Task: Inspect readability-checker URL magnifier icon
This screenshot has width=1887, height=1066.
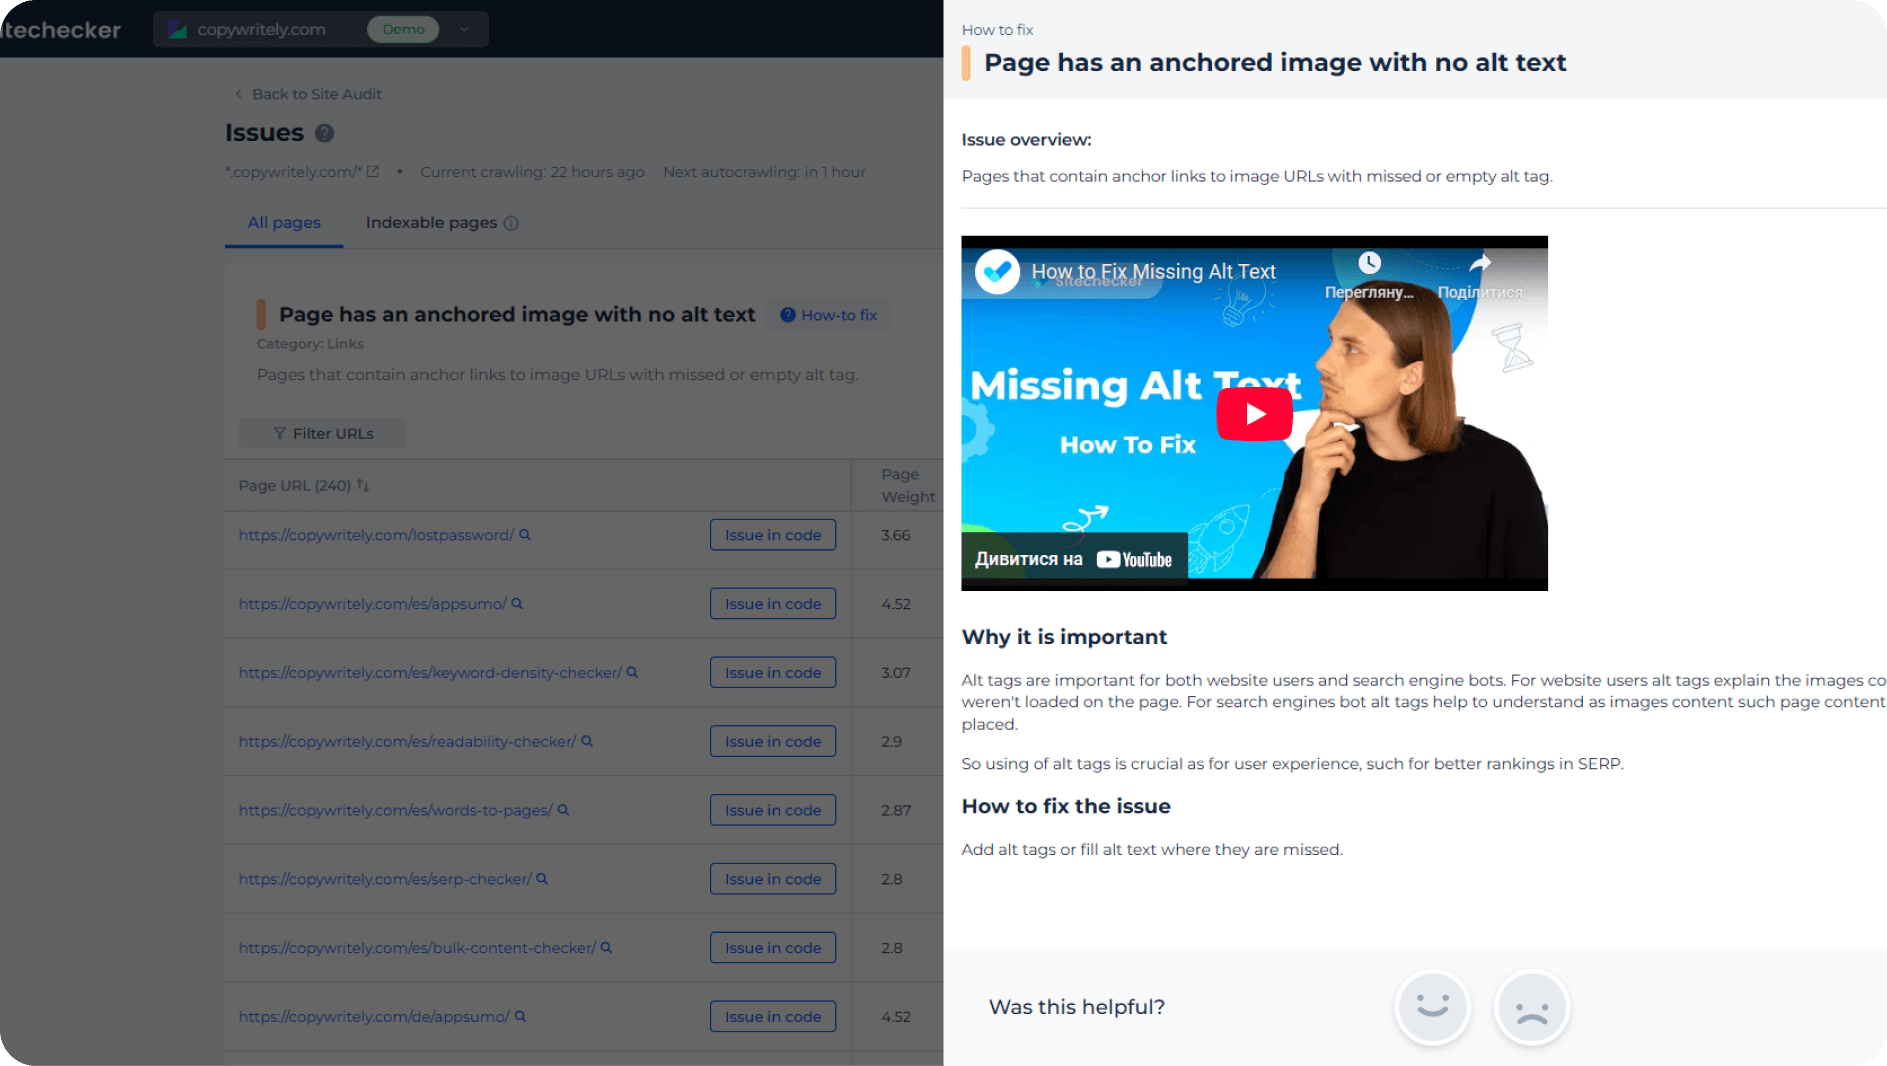Action: [x=587, y=742]
